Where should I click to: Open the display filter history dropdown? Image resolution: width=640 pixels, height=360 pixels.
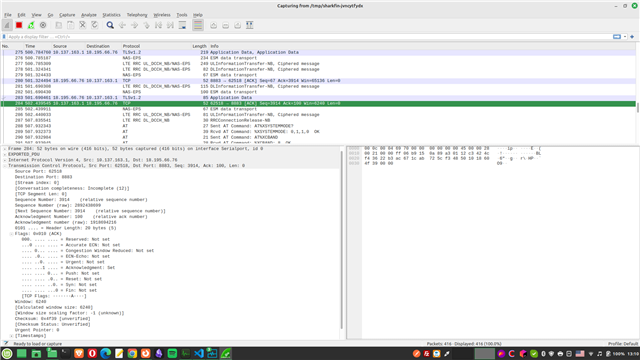[625, 37]
